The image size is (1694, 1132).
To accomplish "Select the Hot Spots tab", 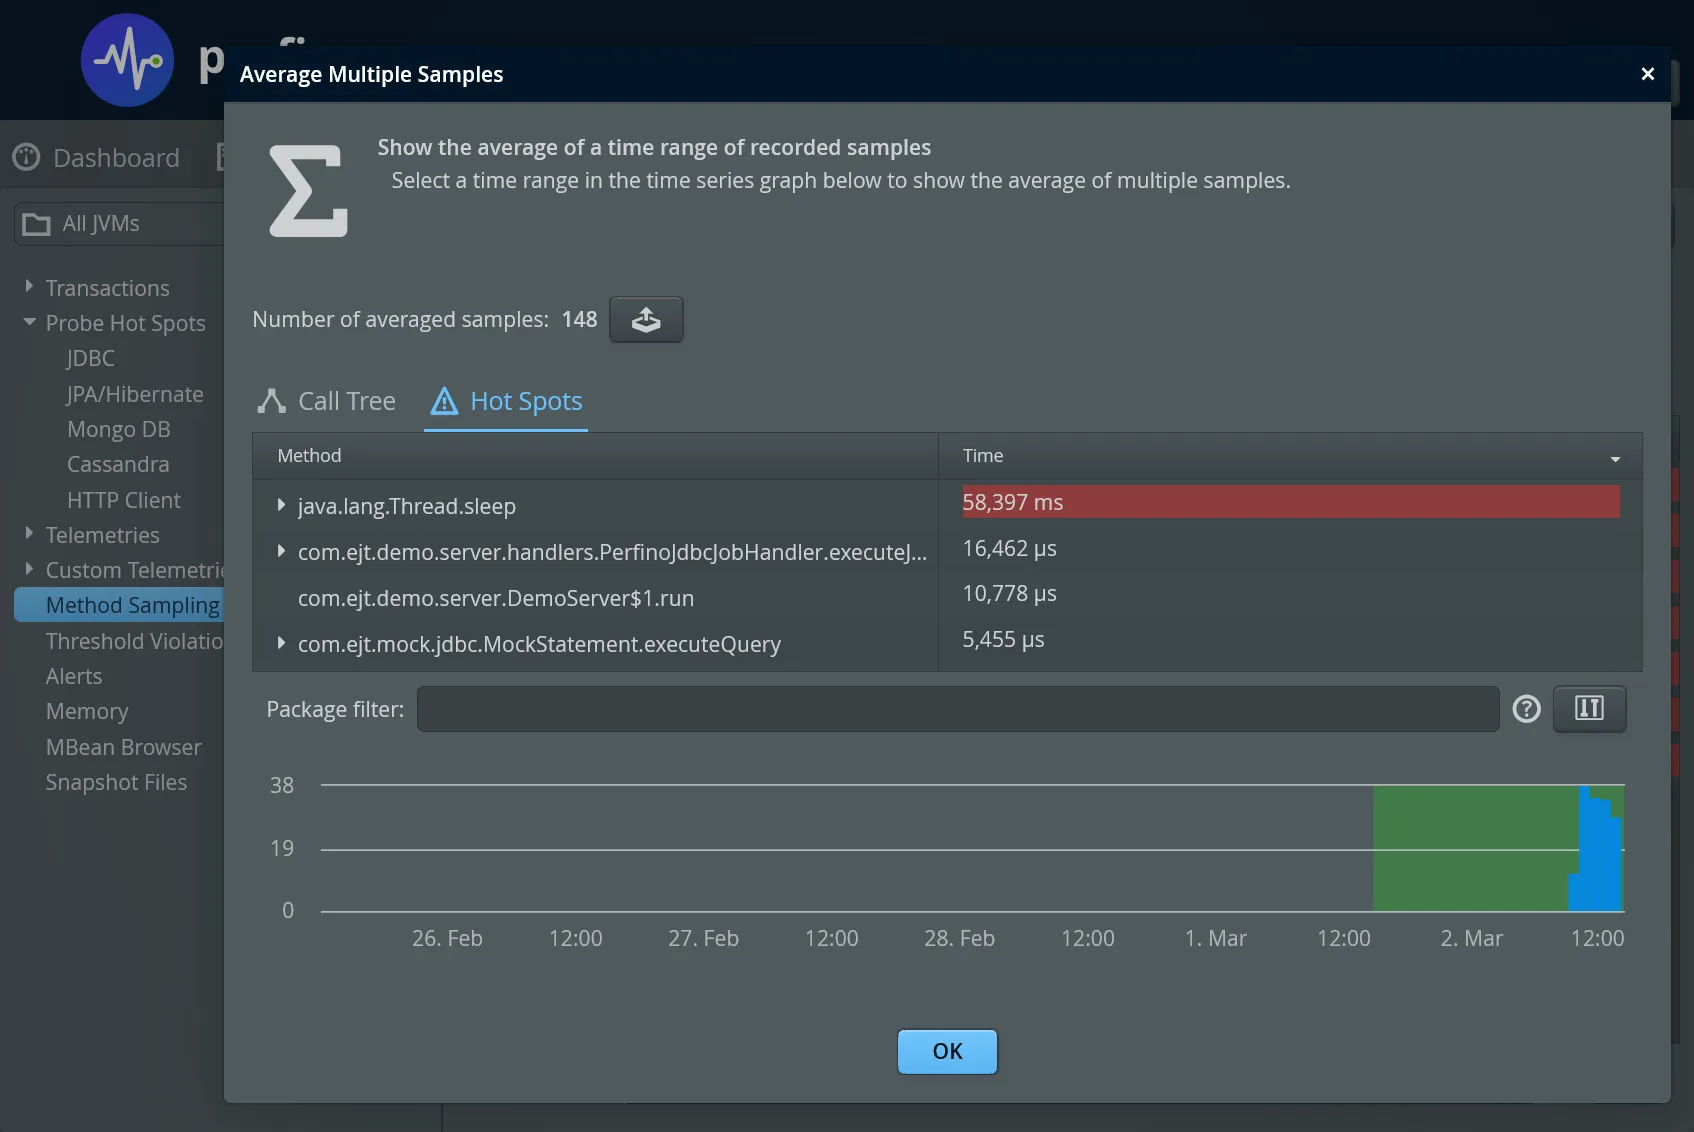I will [x=526, y=401].
